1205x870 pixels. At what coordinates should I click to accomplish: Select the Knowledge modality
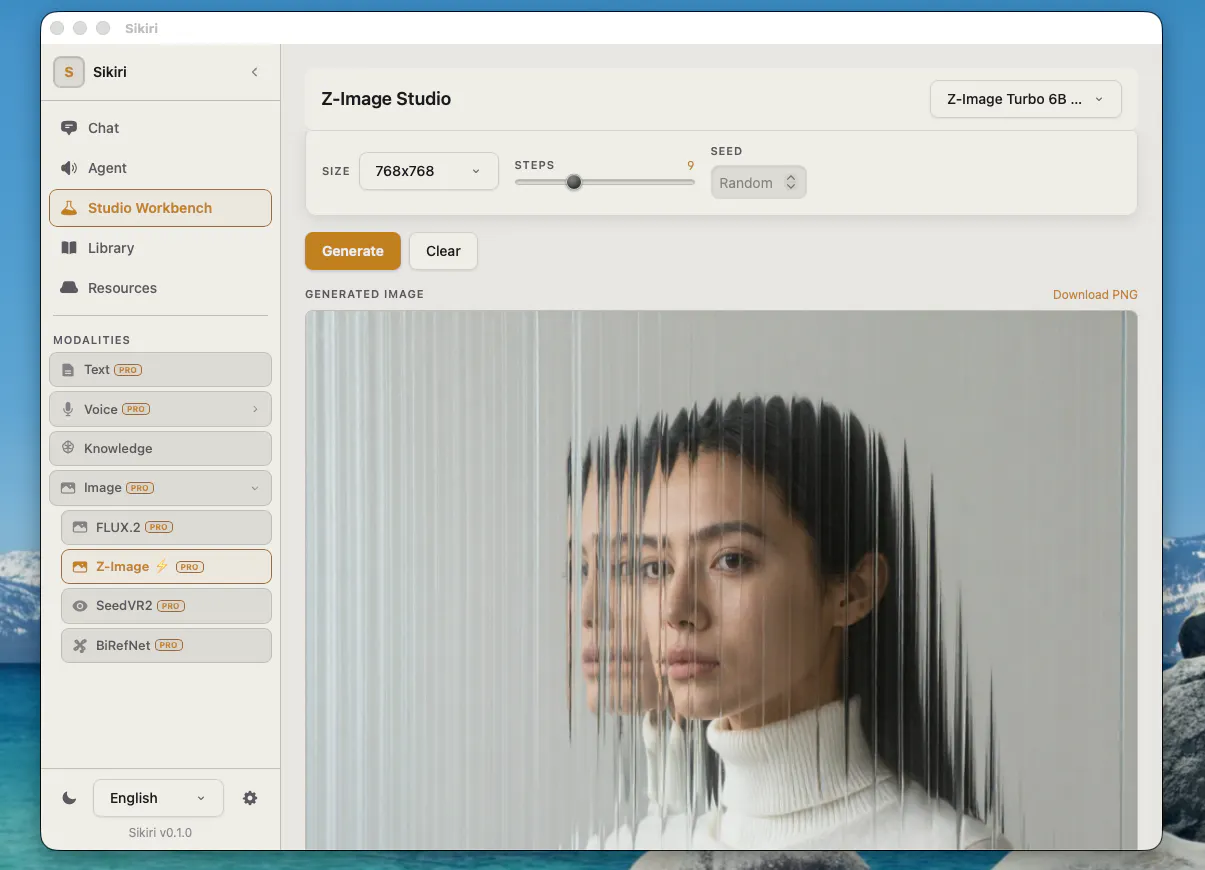tap(160, 448)
